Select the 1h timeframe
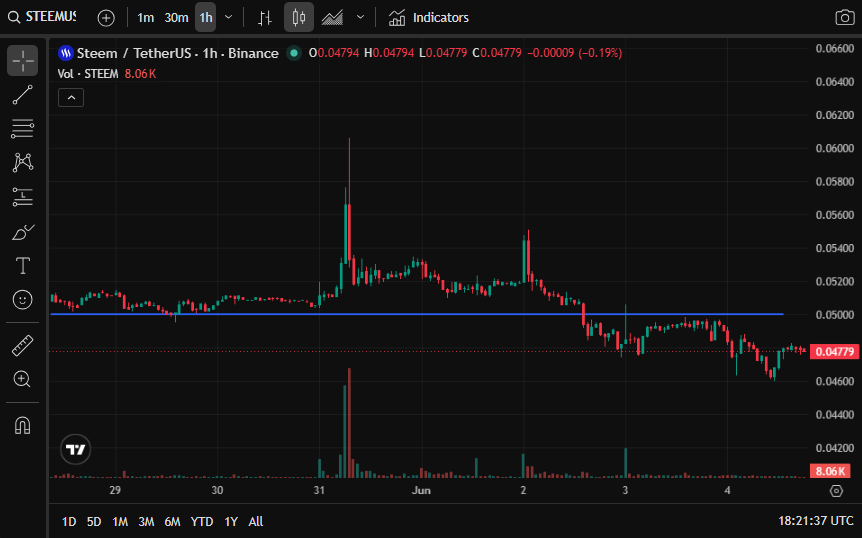 coord(206,18)
